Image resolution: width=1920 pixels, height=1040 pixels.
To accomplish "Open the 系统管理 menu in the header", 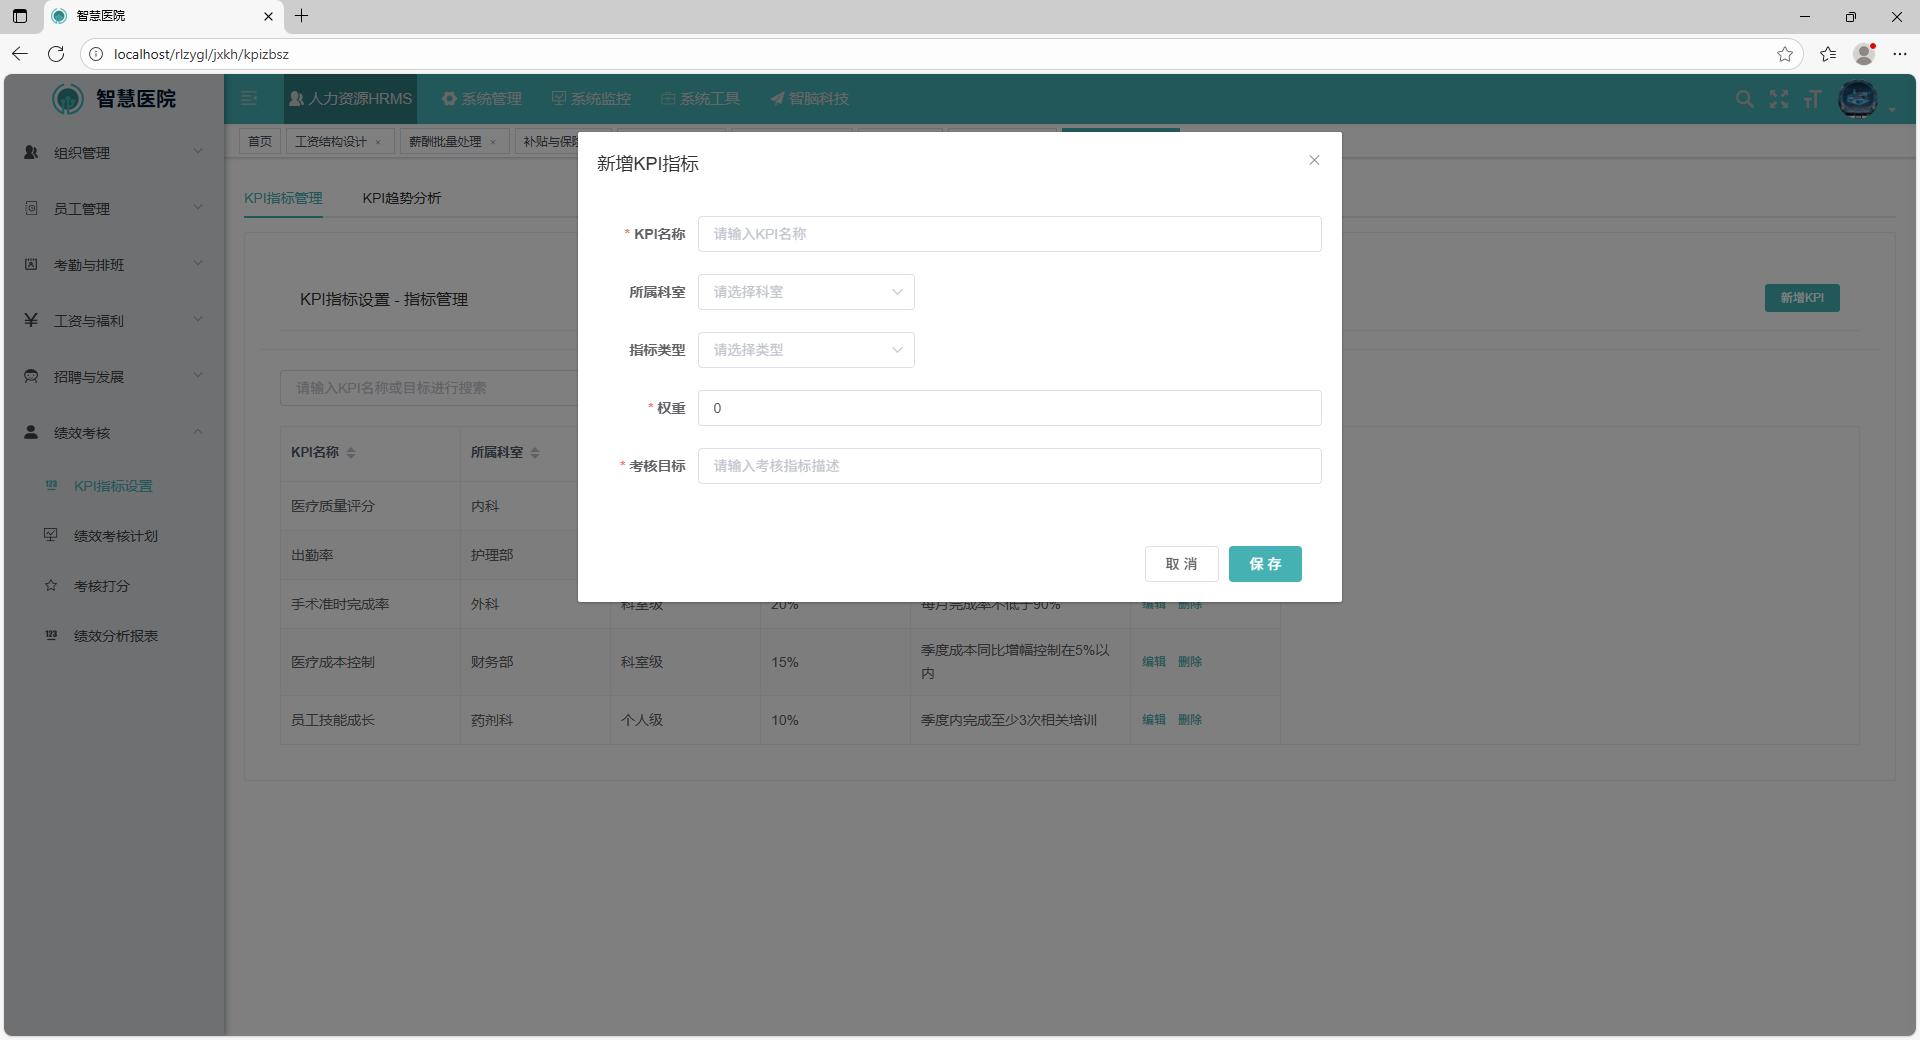I will [x=481, y=99].
